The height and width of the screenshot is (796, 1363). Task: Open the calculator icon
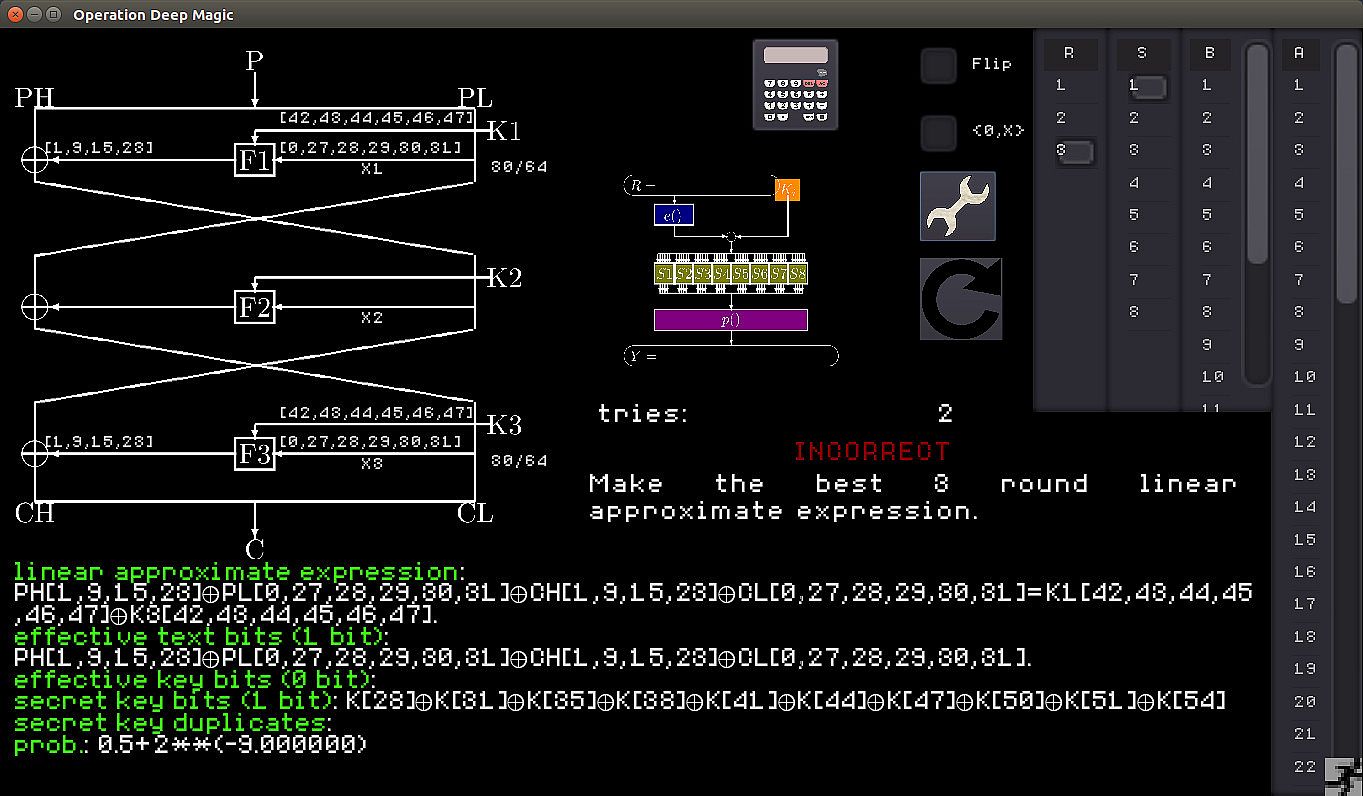coord(795,84)
